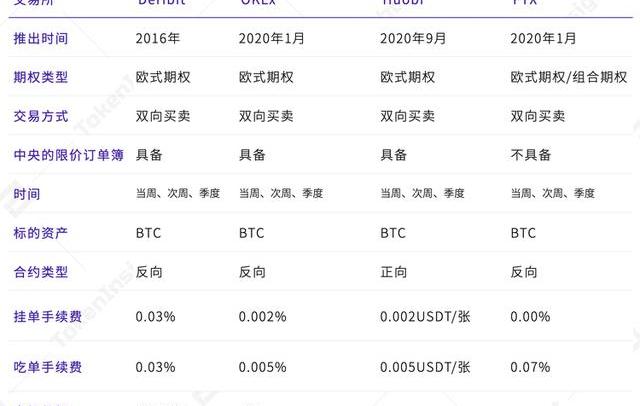This screenshot has height=406, width=640.
Task: Click the 标的资产 row label
Action: pos(41,233)
